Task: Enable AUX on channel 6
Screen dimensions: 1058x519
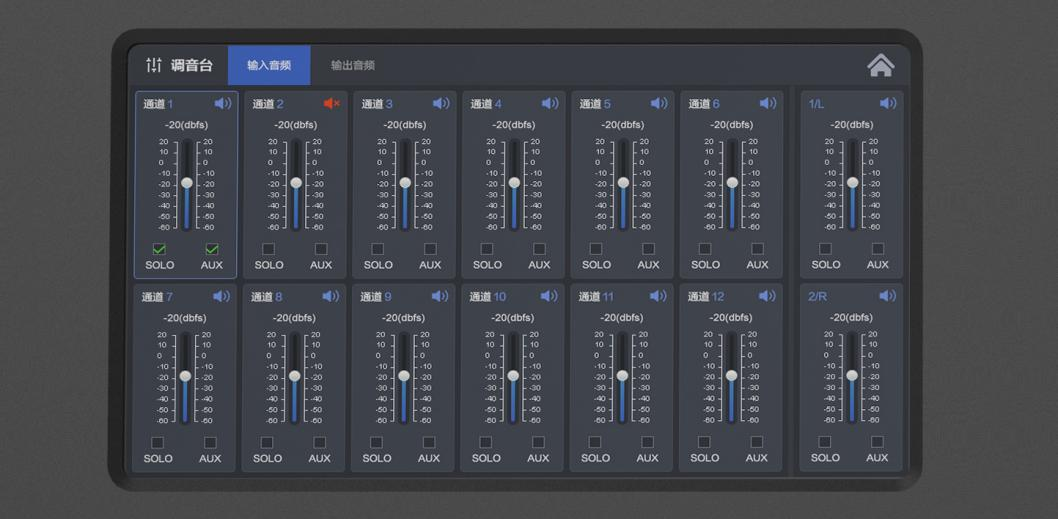Action: click(x=757, y=249)
